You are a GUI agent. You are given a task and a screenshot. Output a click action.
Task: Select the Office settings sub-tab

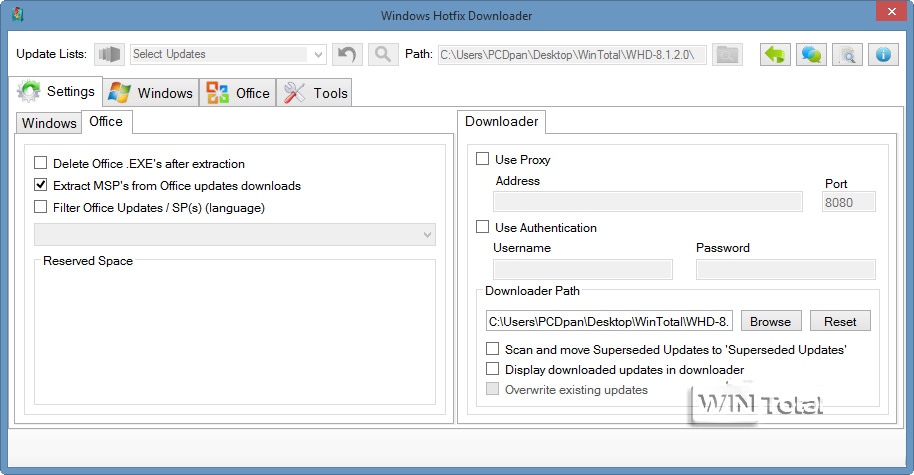pyautogui.click(x=106, y=121)
